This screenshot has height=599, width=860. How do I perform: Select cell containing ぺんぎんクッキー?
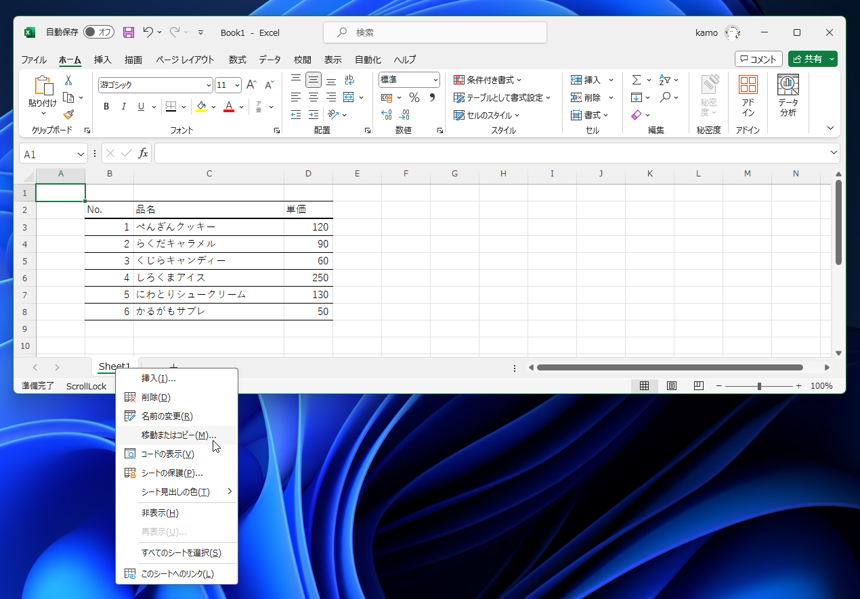209,227
